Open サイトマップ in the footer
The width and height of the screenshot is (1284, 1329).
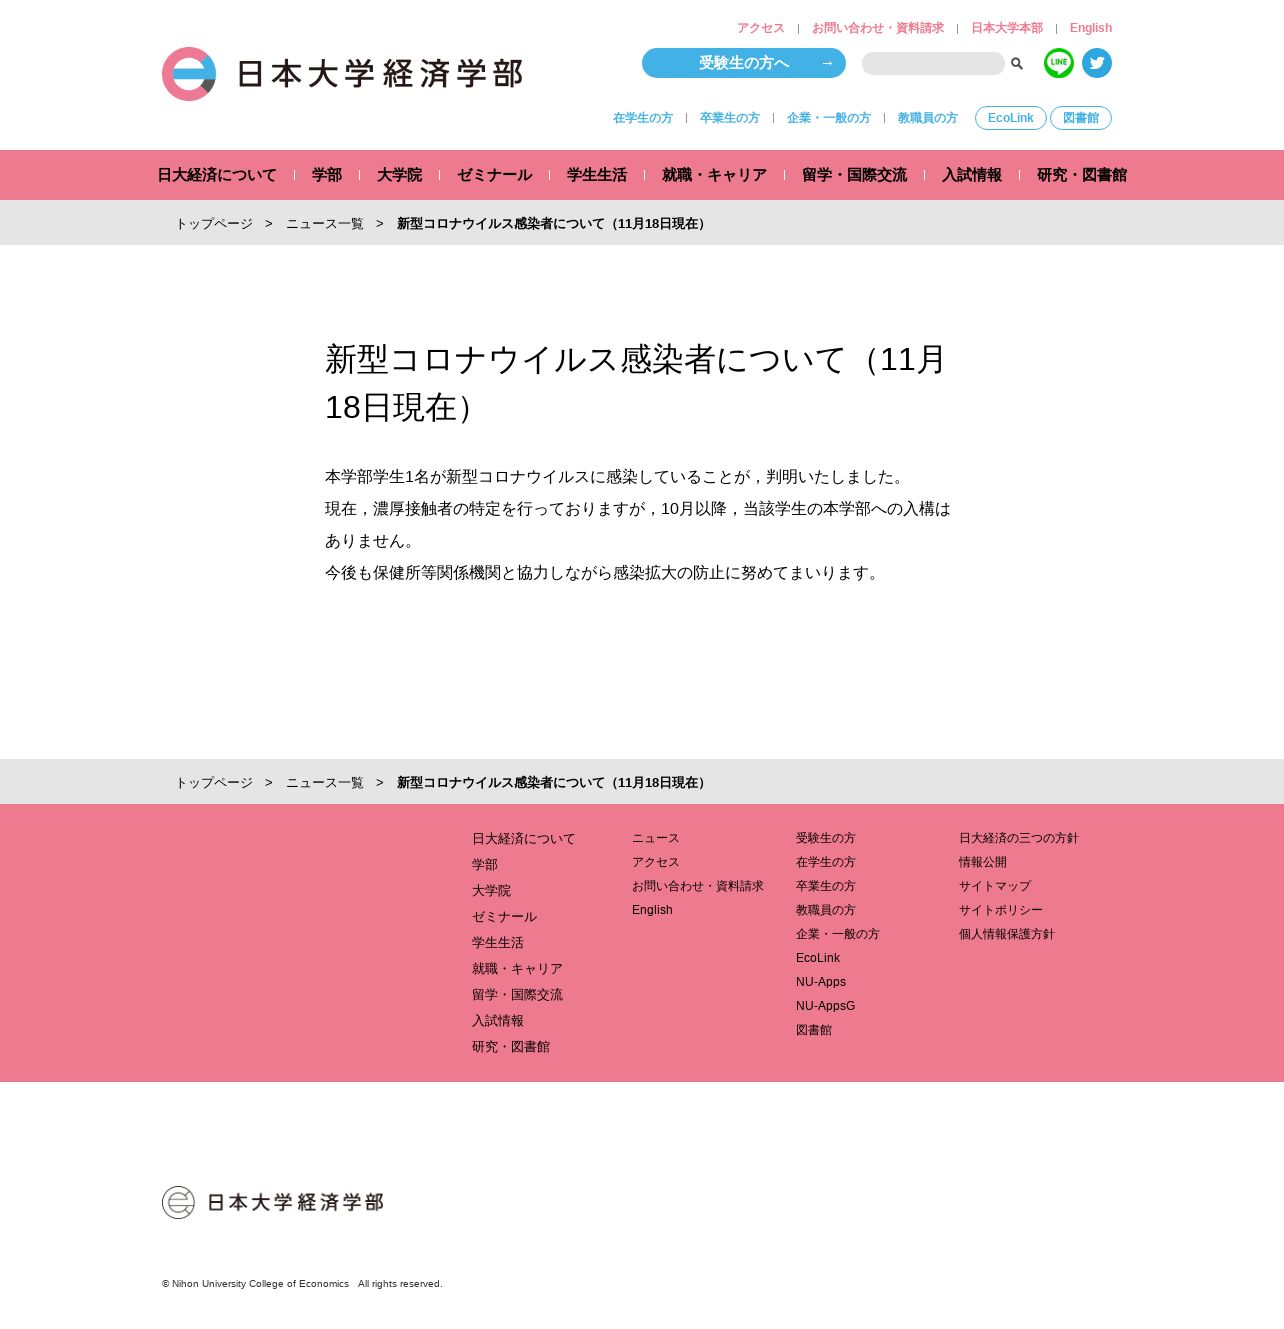995,886
